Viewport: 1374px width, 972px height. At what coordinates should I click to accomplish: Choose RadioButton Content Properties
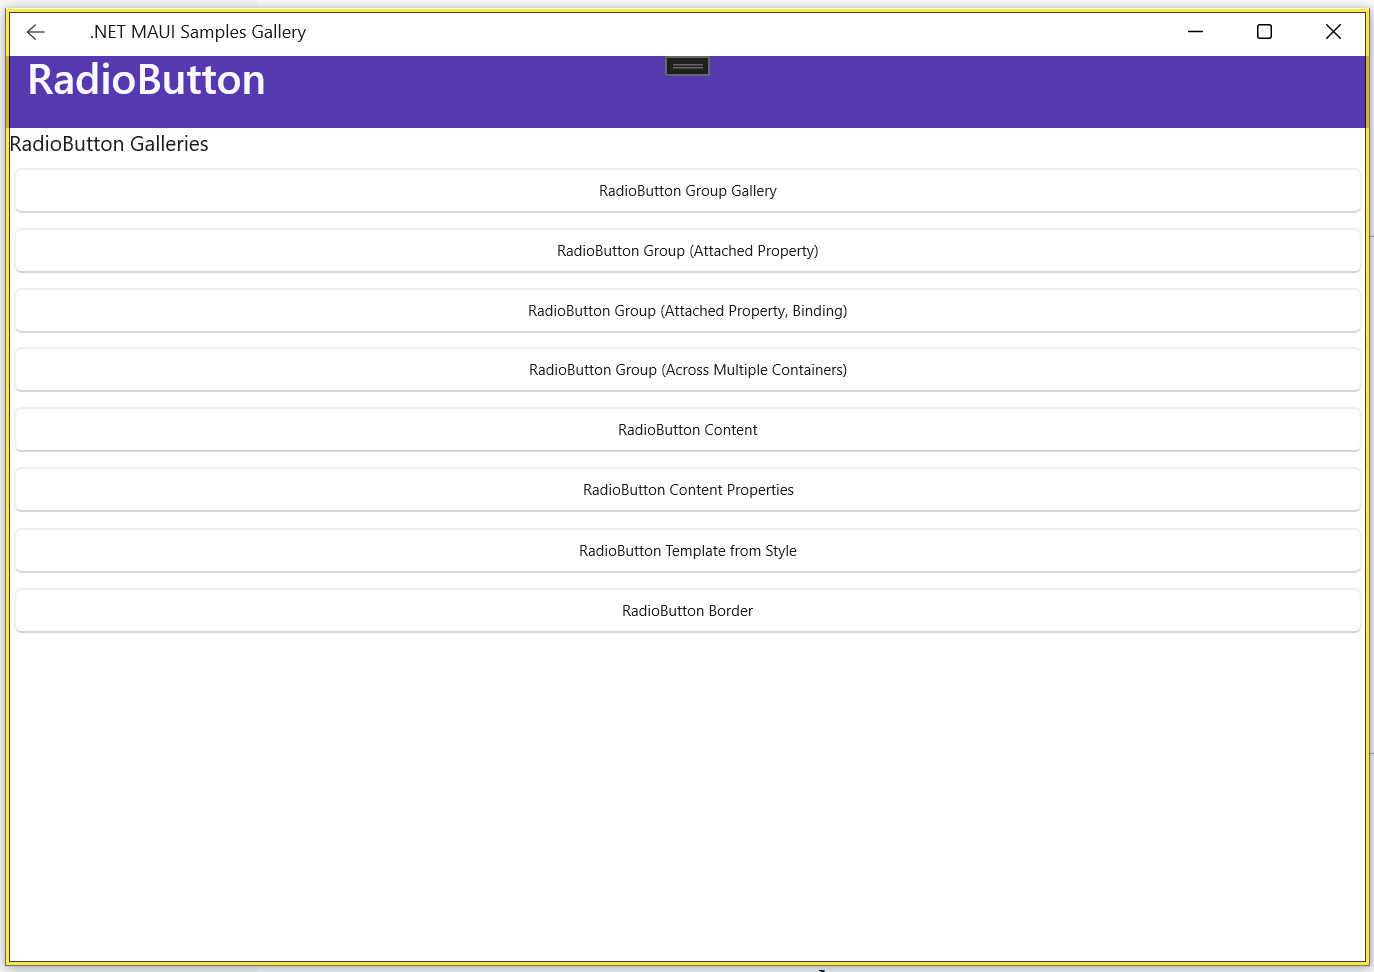click(x=687, y=490)
